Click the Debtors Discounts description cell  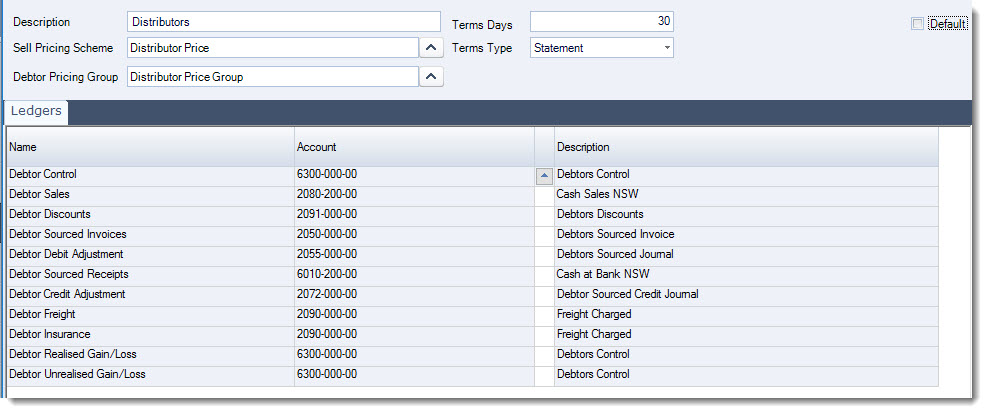(746, 214)
